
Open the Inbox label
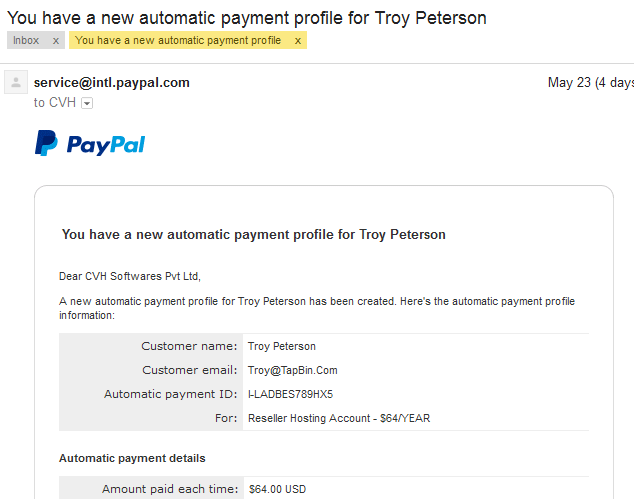pos(26,40)
